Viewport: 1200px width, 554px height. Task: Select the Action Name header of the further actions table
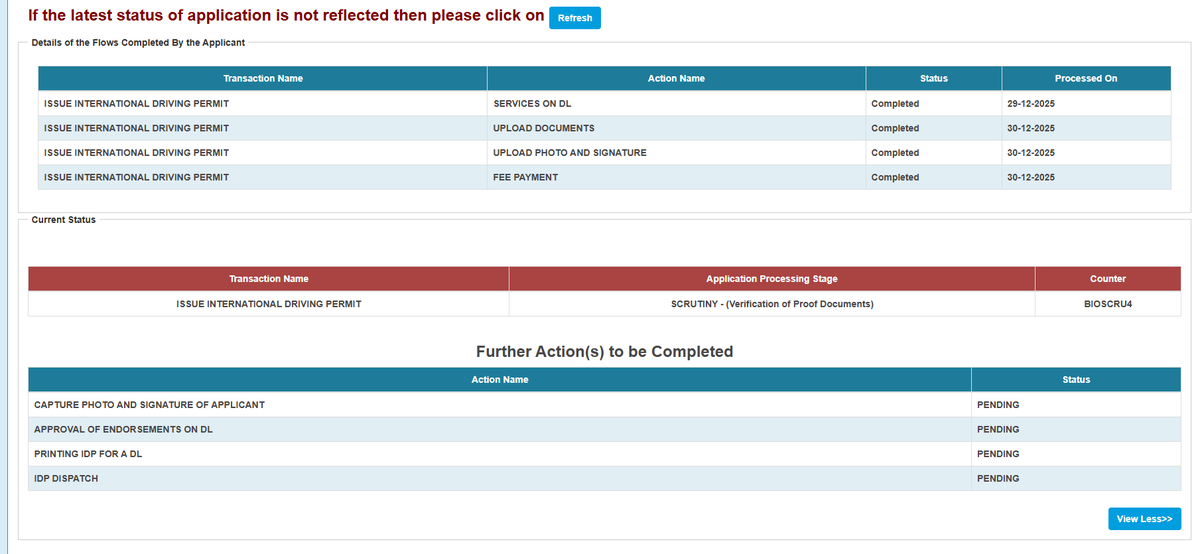point(500,380)
